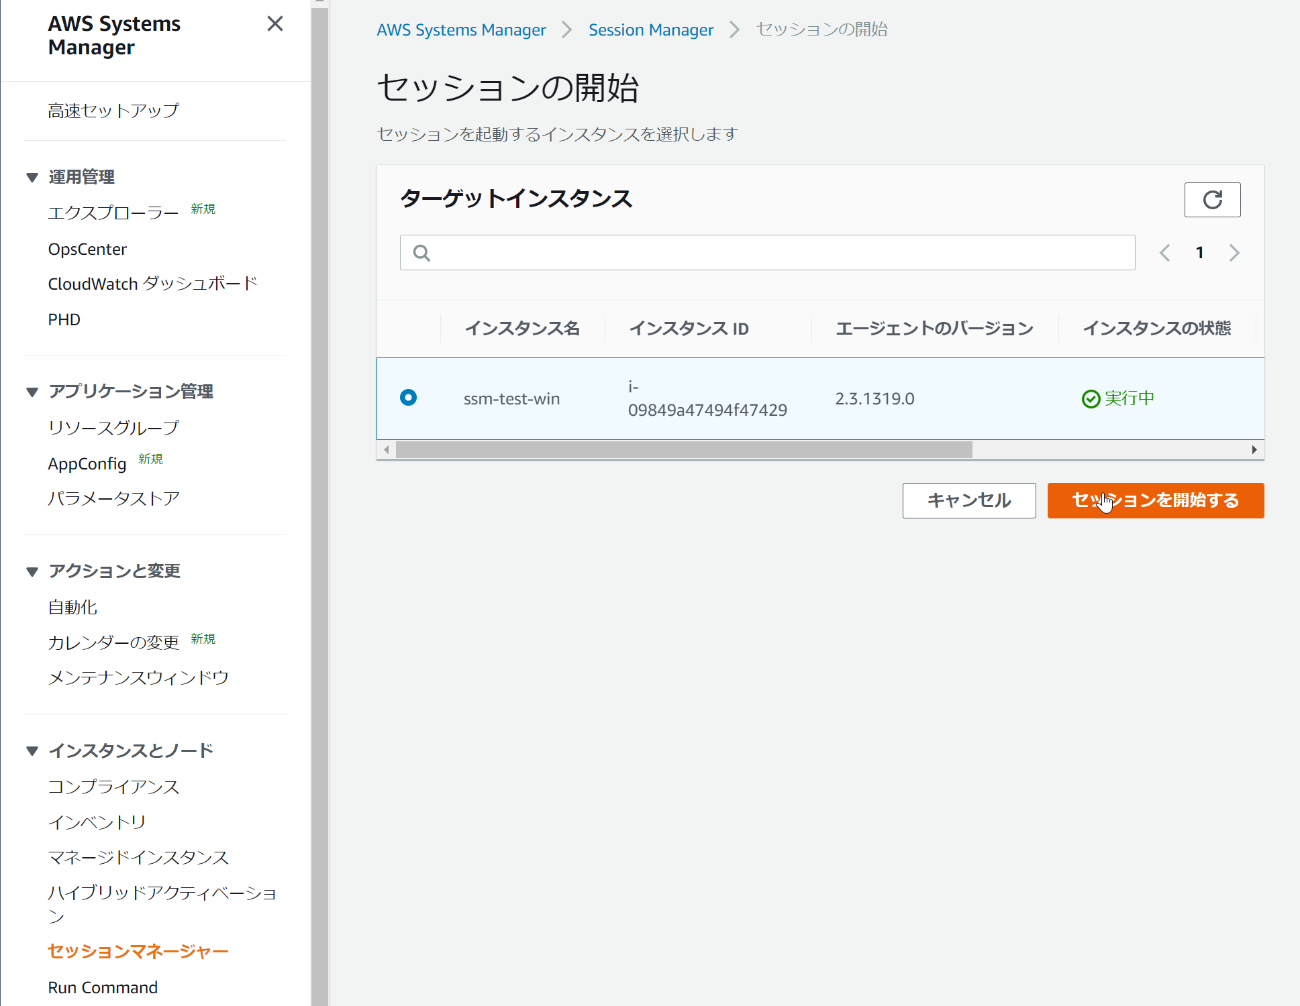The width and height of the screenshot is (1300, 1006).
Task: Click AWS Systems Manager breadcrumb link
Action: [461, 30]
